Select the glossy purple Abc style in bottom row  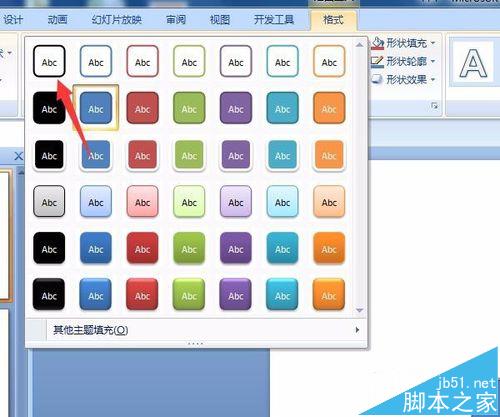tap(236, 295)
